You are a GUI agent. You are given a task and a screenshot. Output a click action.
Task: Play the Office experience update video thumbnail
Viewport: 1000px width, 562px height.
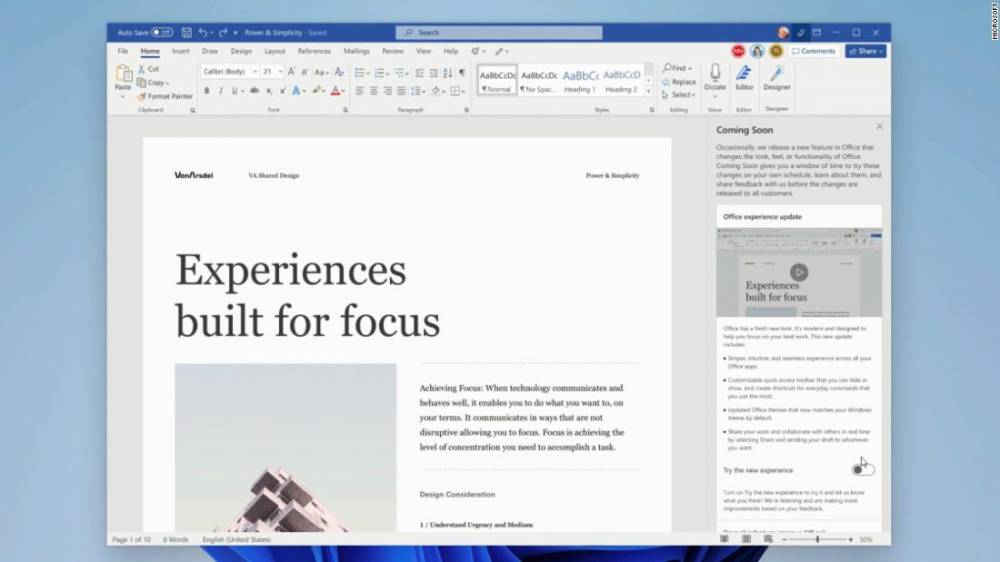point(798,272)
